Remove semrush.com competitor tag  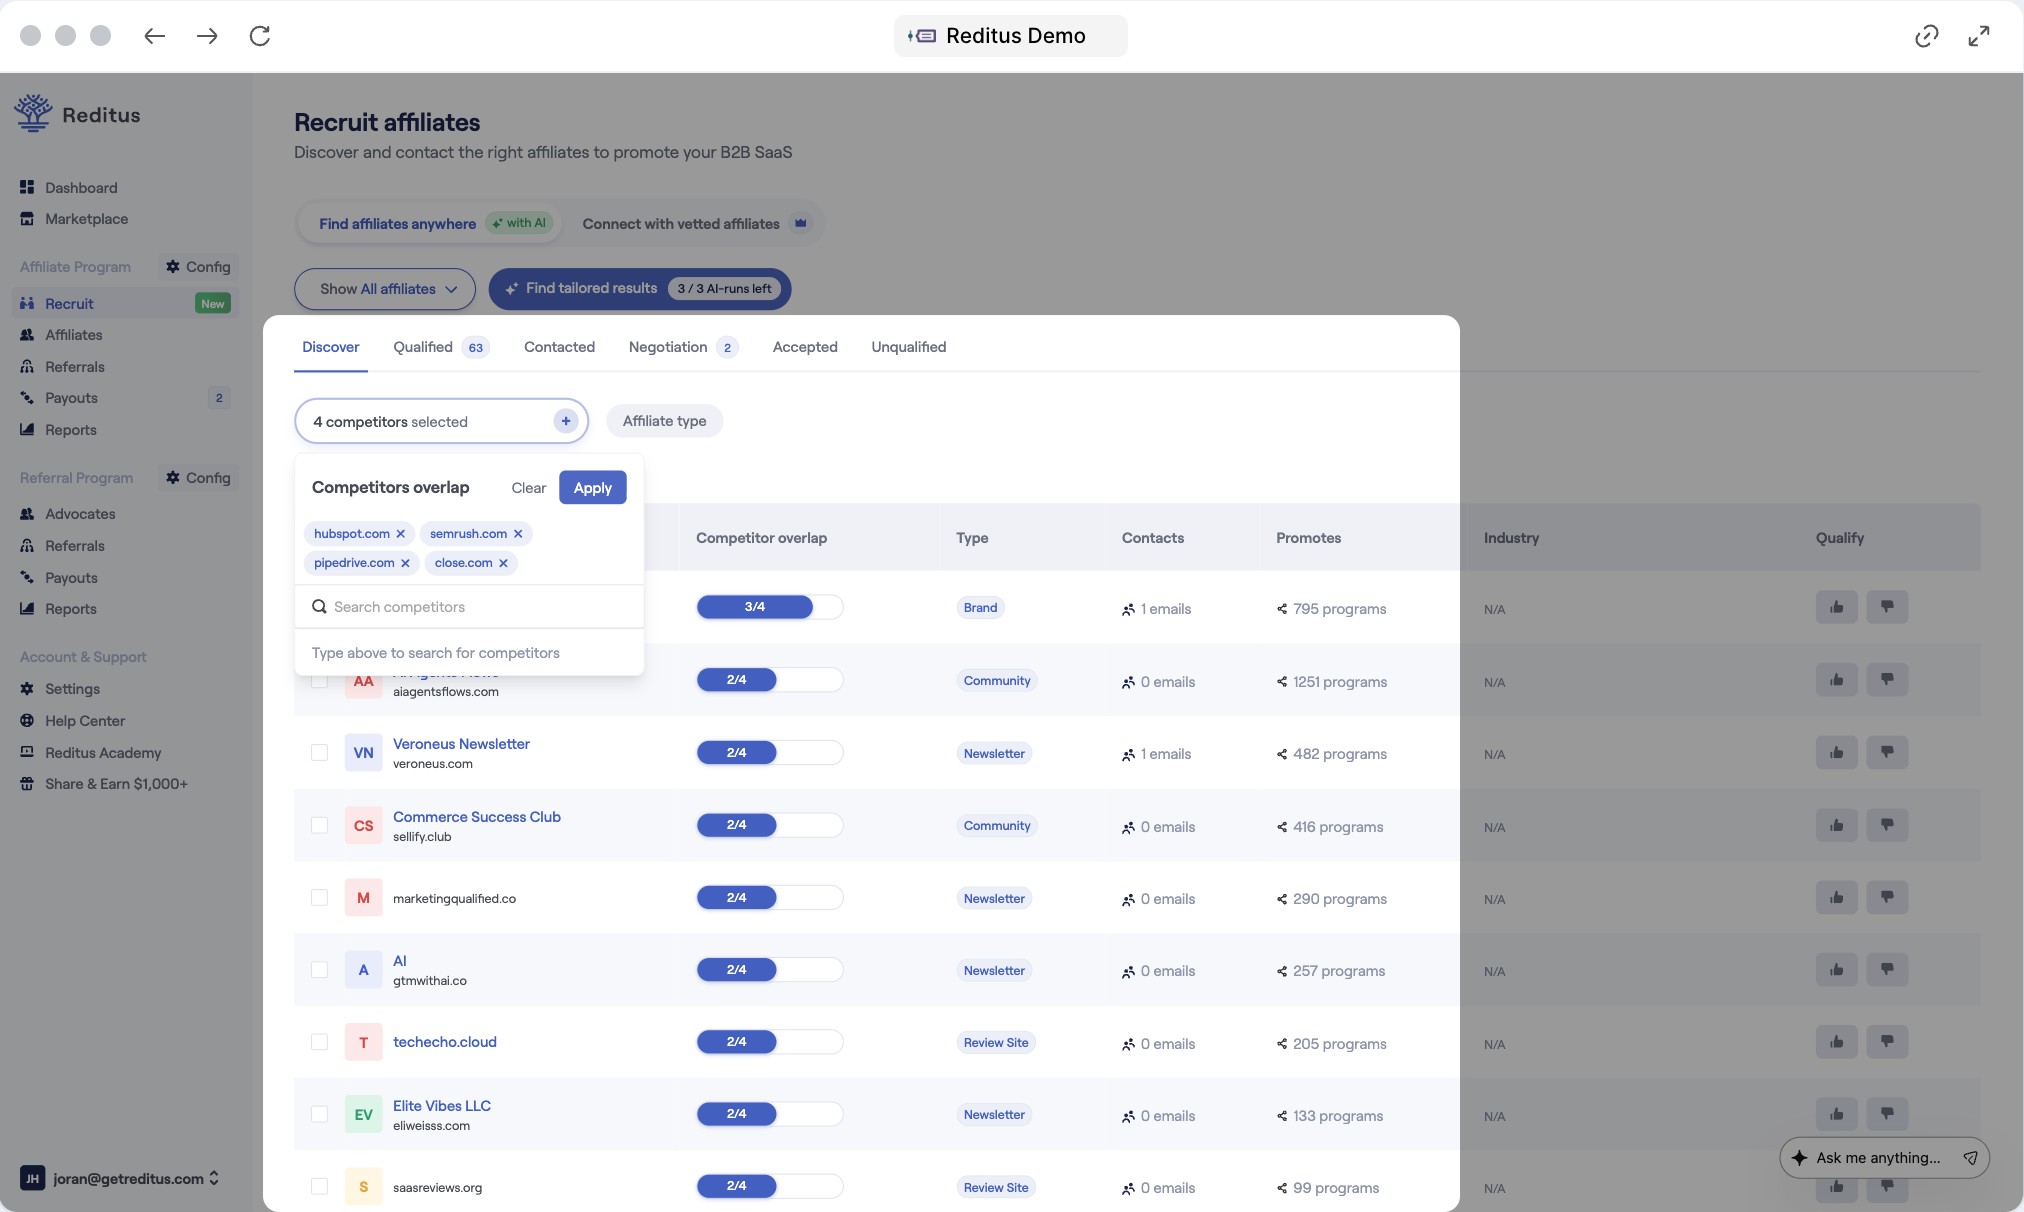pos(518,534)
